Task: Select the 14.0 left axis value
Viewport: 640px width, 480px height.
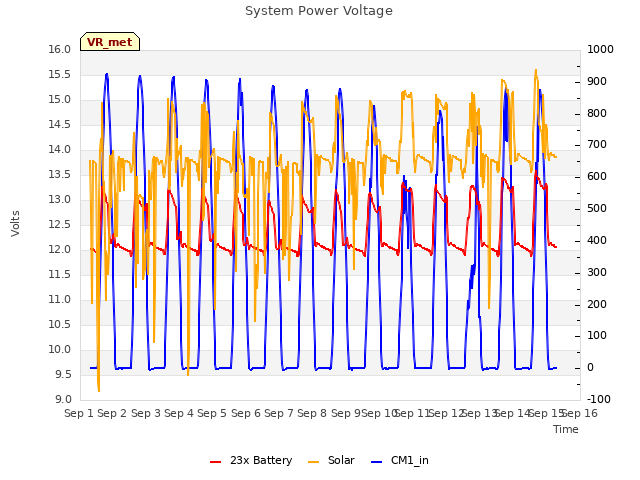Action: [60, 149]
